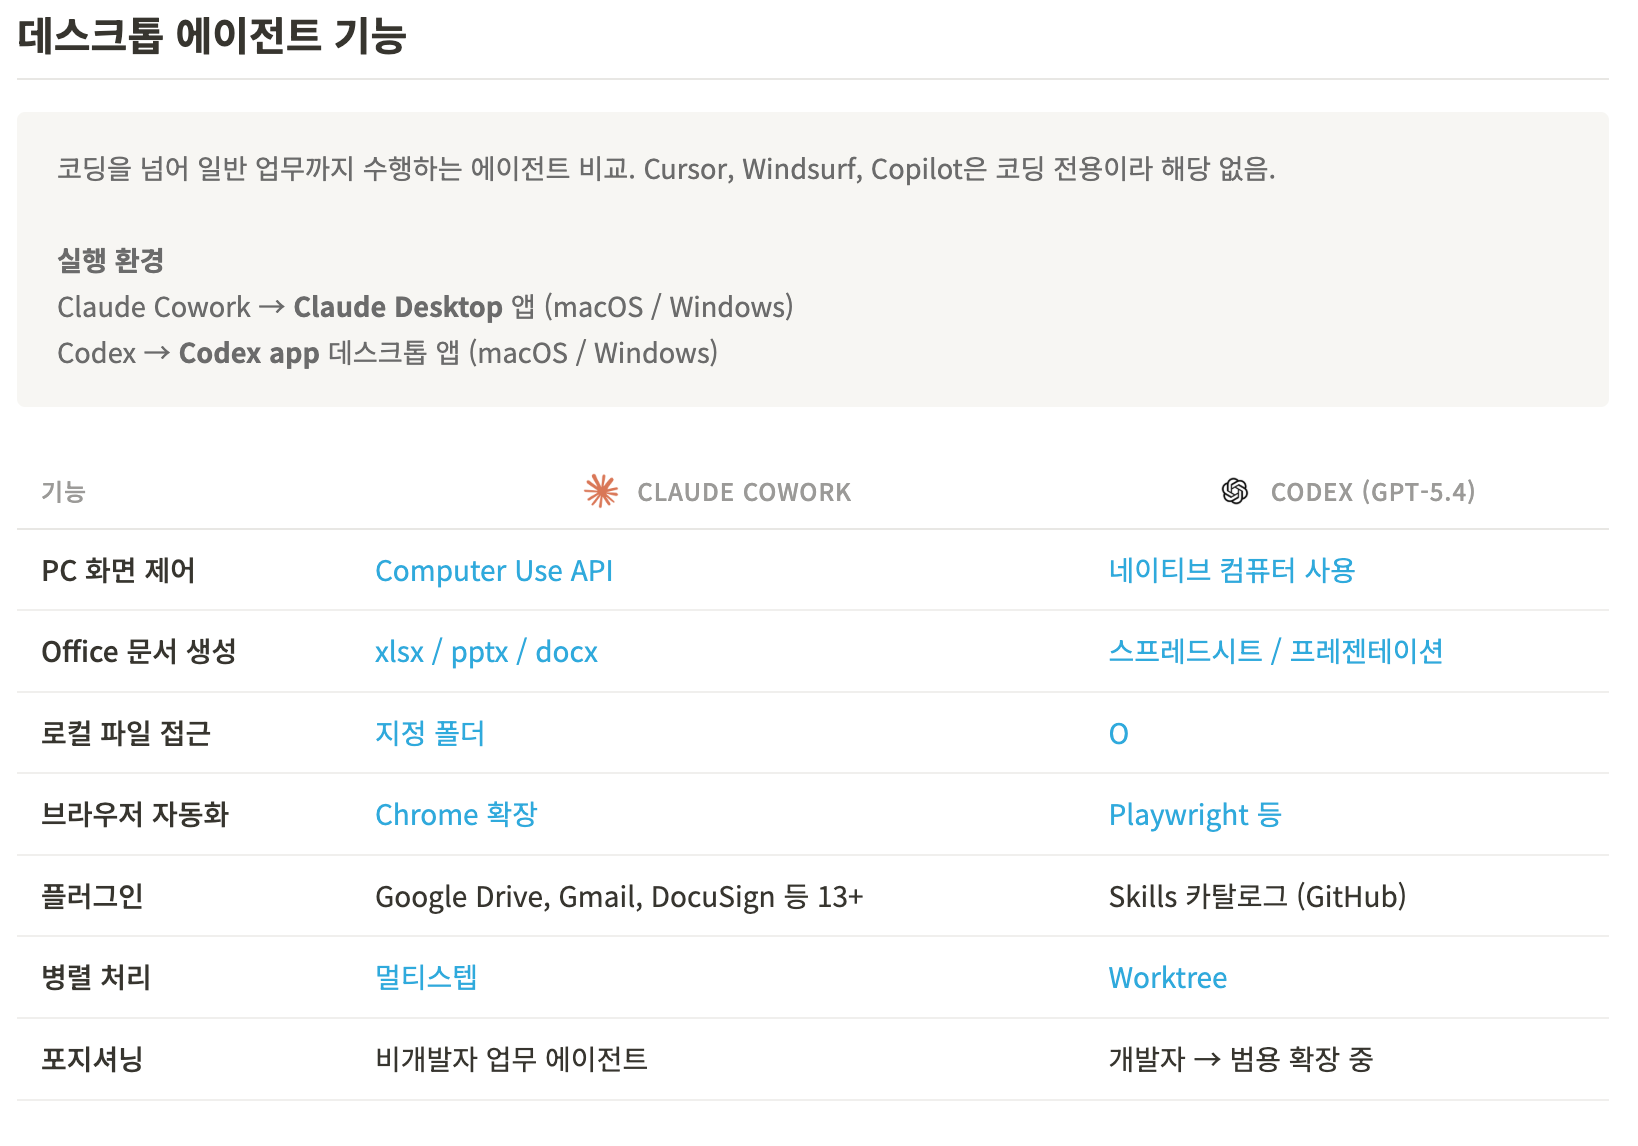
Task: Open the 스프레드시트 / 프레젠테이션 link
Action: click(x=1275, y=652)
